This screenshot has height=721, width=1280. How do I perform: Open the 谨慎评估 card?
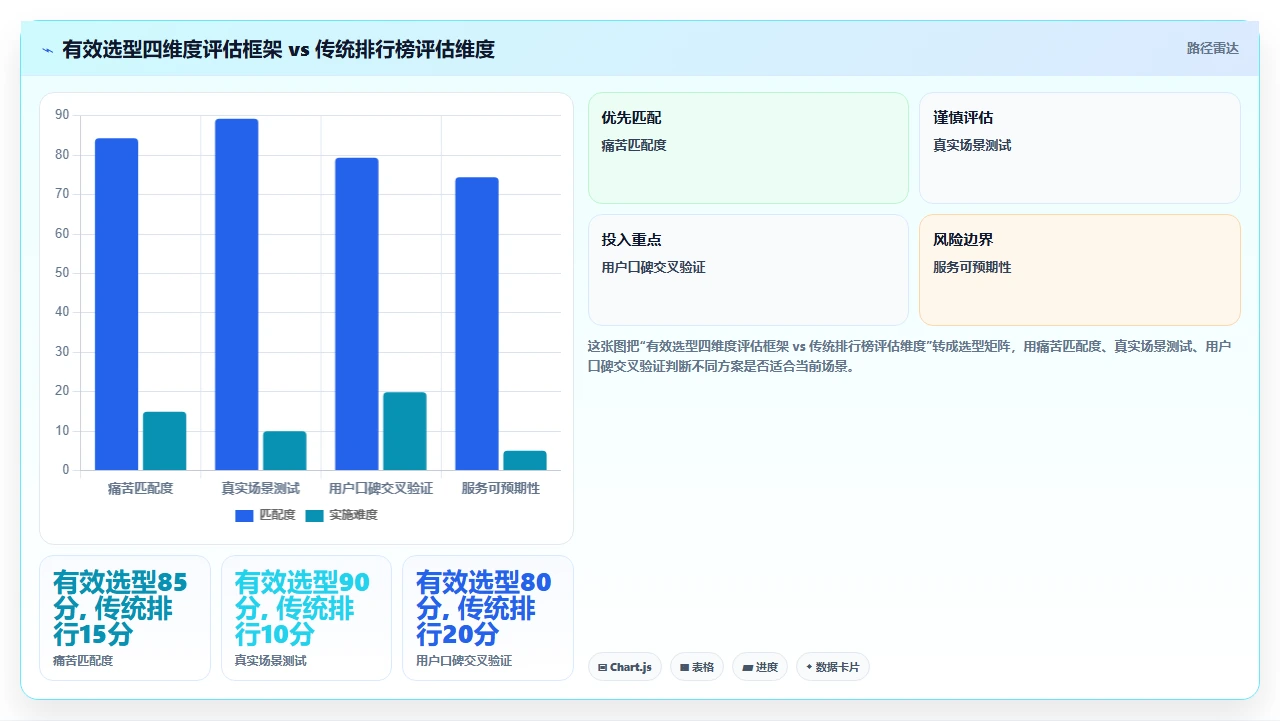pos(1080,148)
